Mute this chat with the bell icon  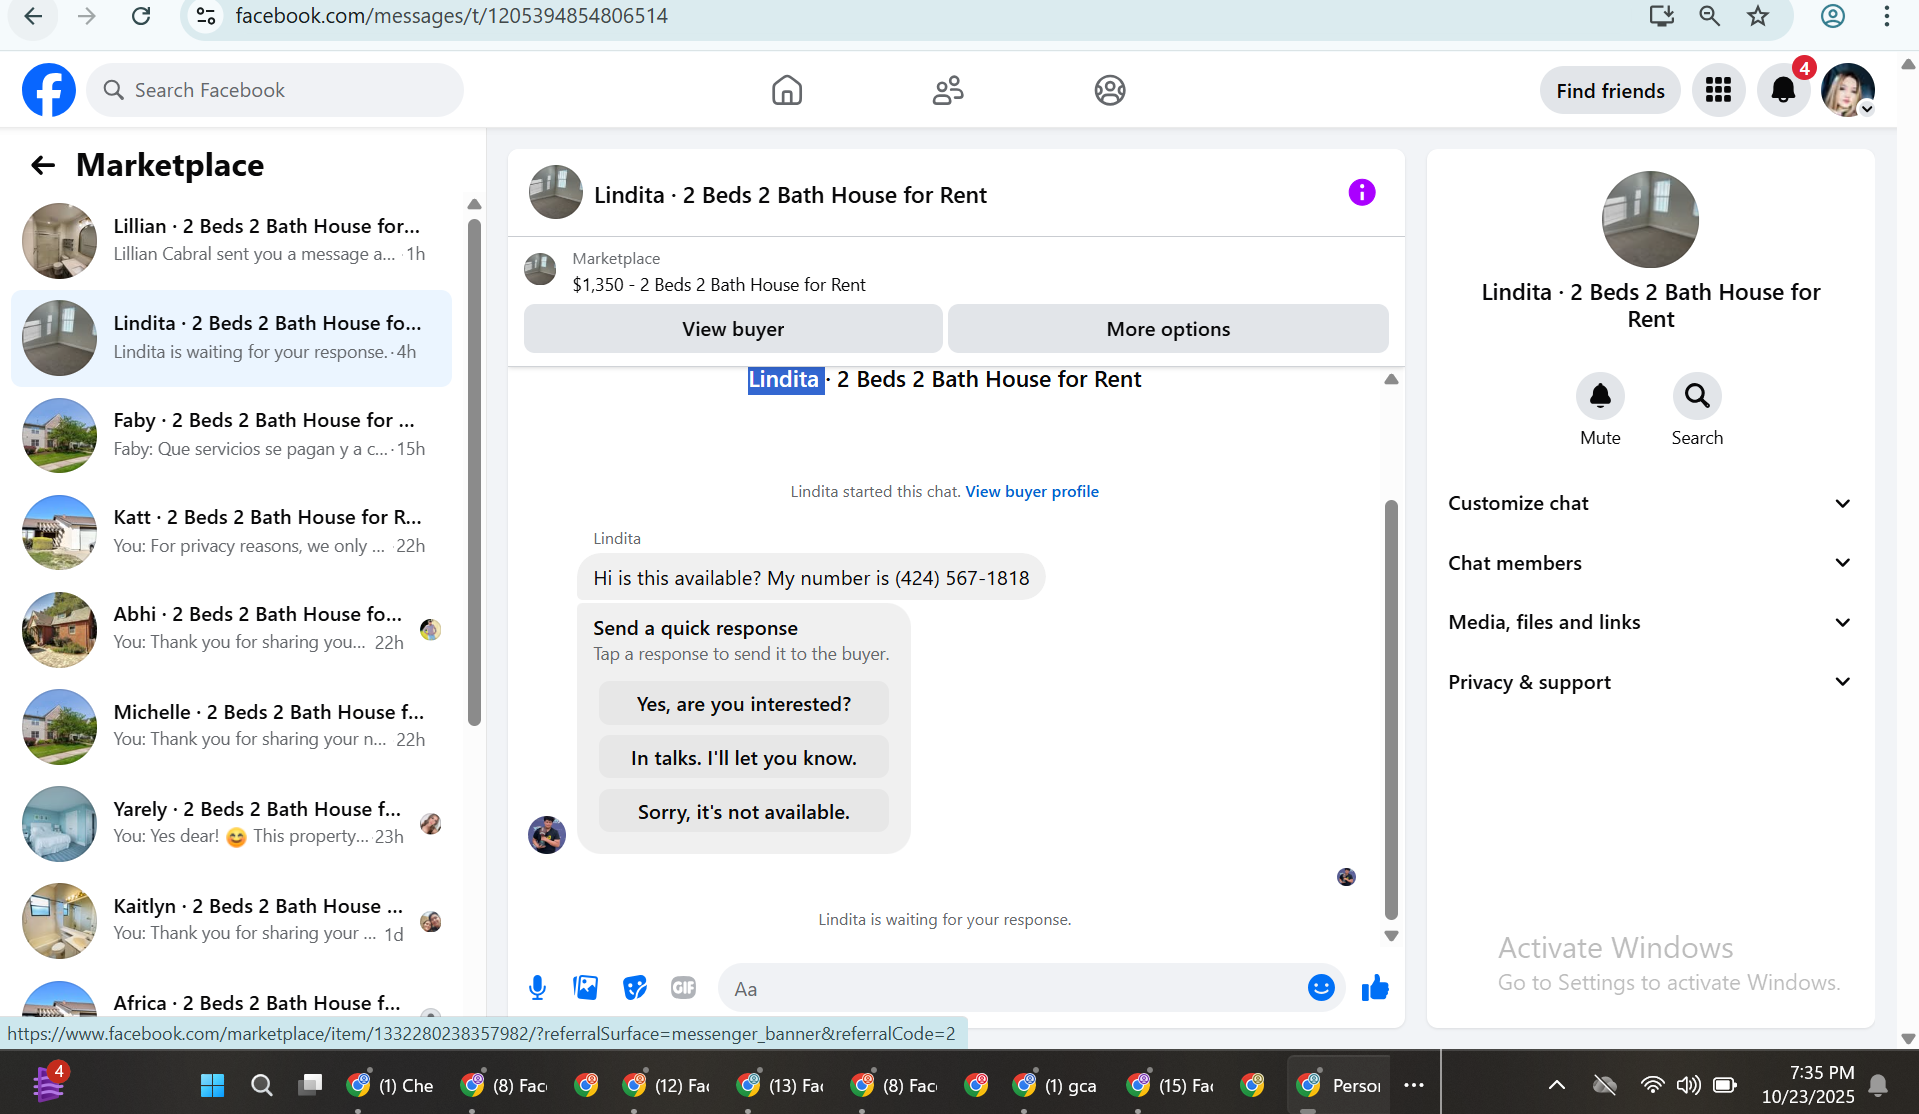tap(1600, 396)
